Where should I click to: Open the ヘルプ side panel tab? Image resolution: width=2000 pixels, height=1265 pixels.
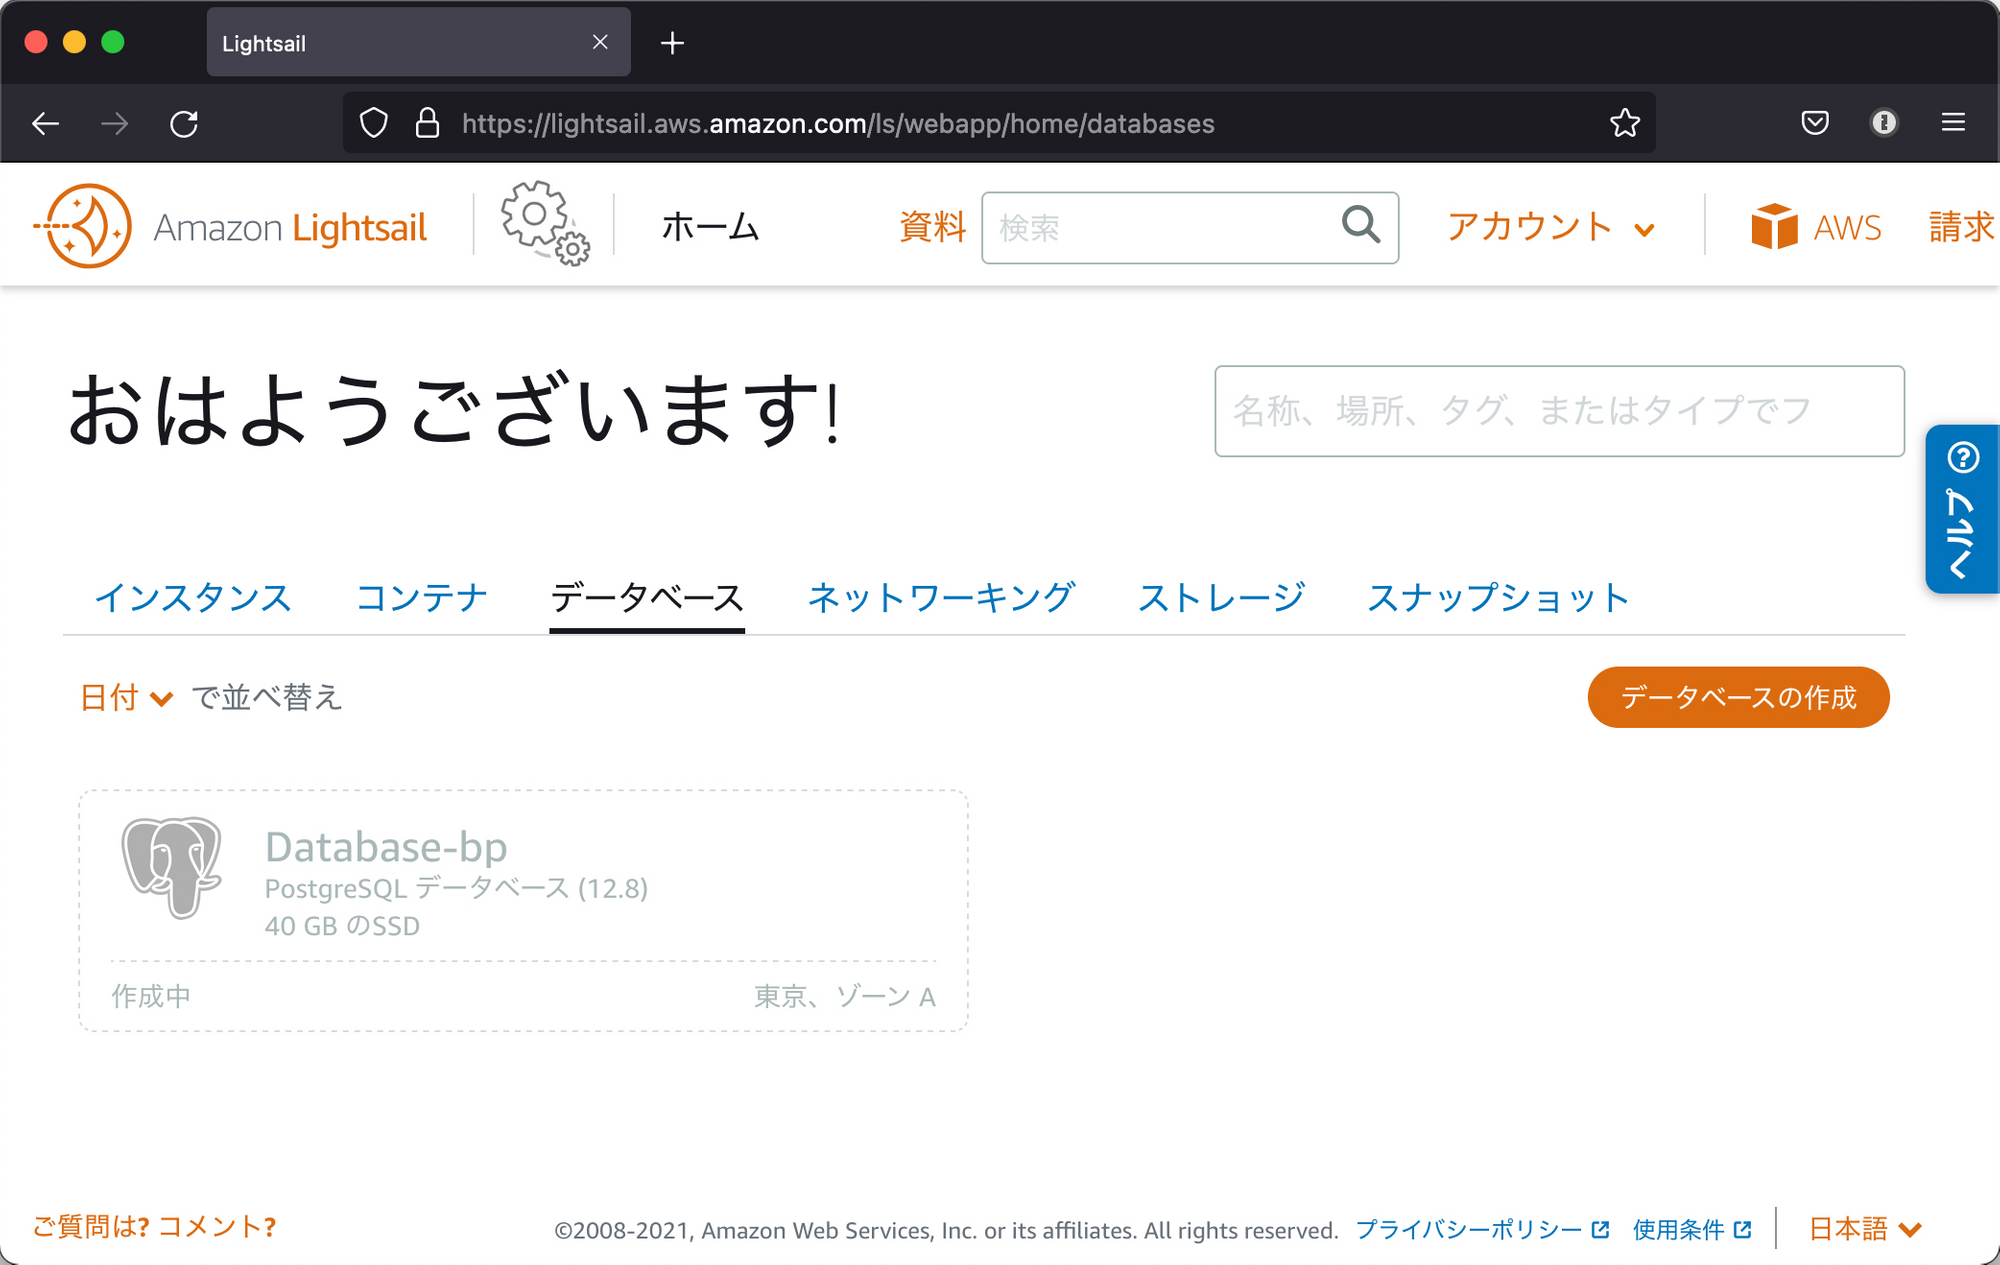[x=1962, y=509]
